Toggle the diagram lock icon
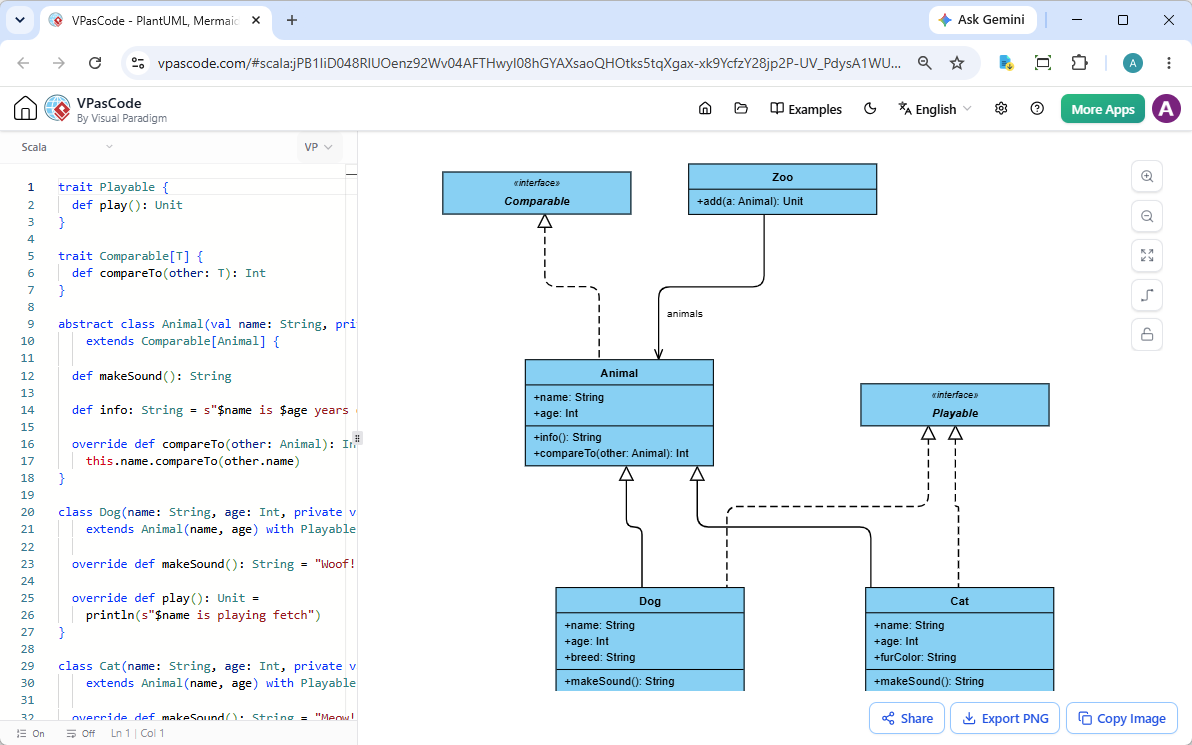Viewport: 1192px width, 745px height. pos(1147,334)
